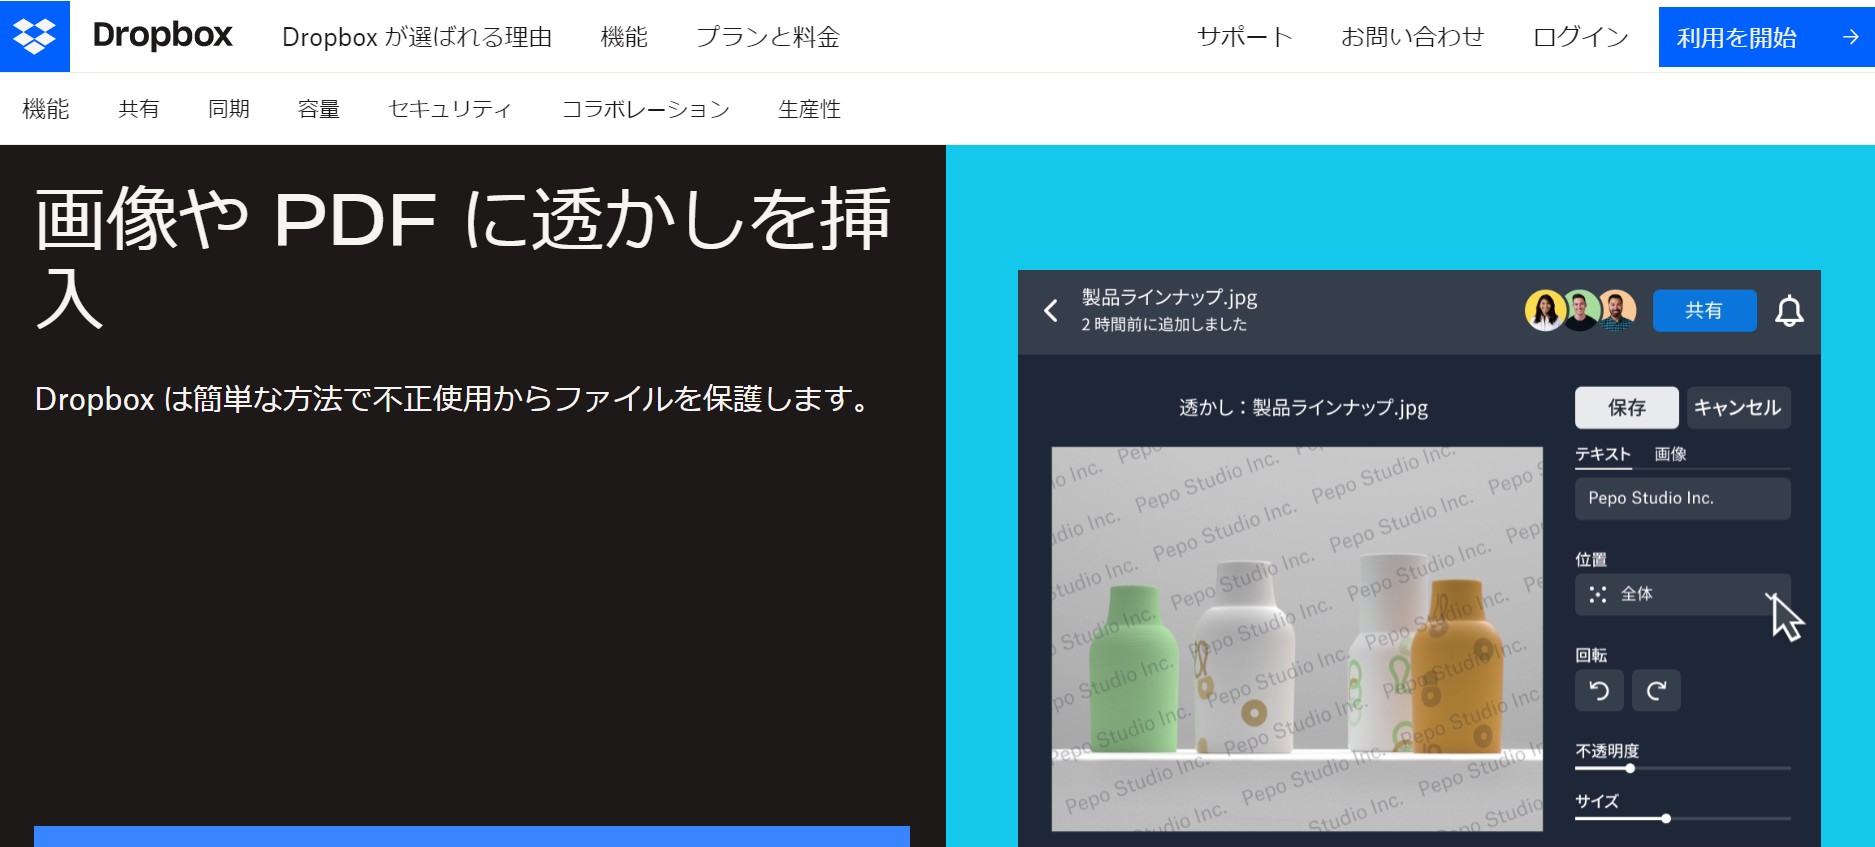1875x847 pixels.
Task: Open the お問い合わせ link
Action: 1412,37
